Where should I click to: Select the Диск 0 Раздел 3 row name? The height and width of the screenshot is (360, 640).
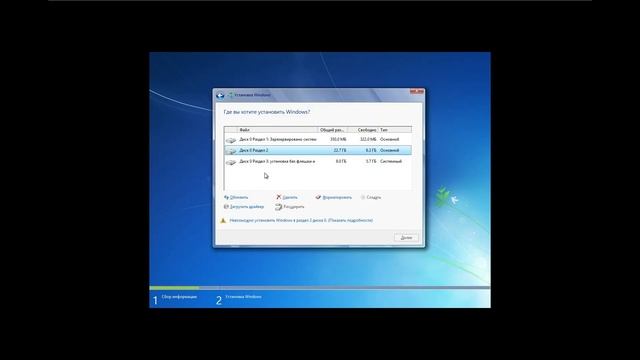[277, 162]
